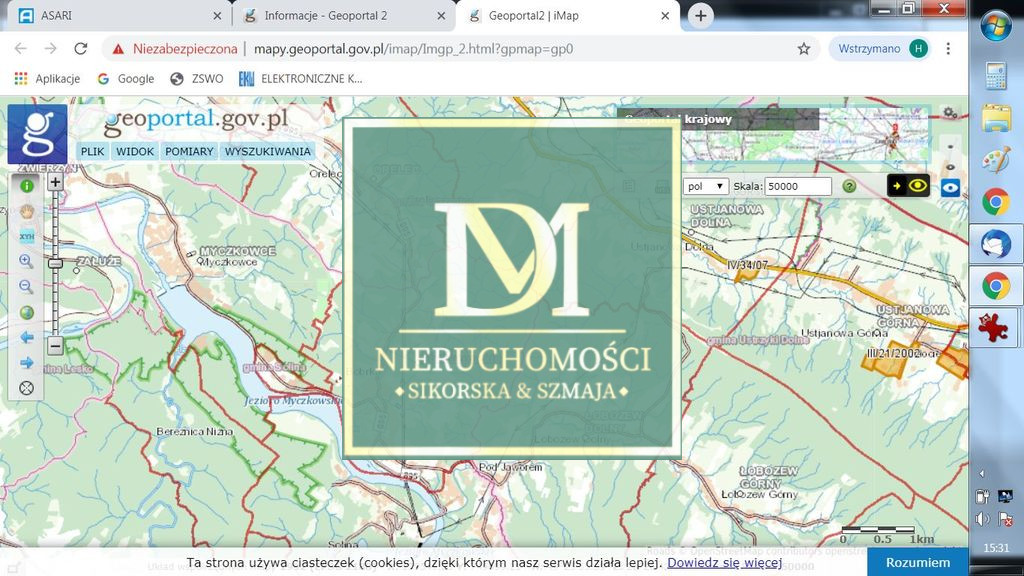This screenshot has height=576, width=1024.
Task: Select the hand pan tool
Action: click(x=27, y=212)
